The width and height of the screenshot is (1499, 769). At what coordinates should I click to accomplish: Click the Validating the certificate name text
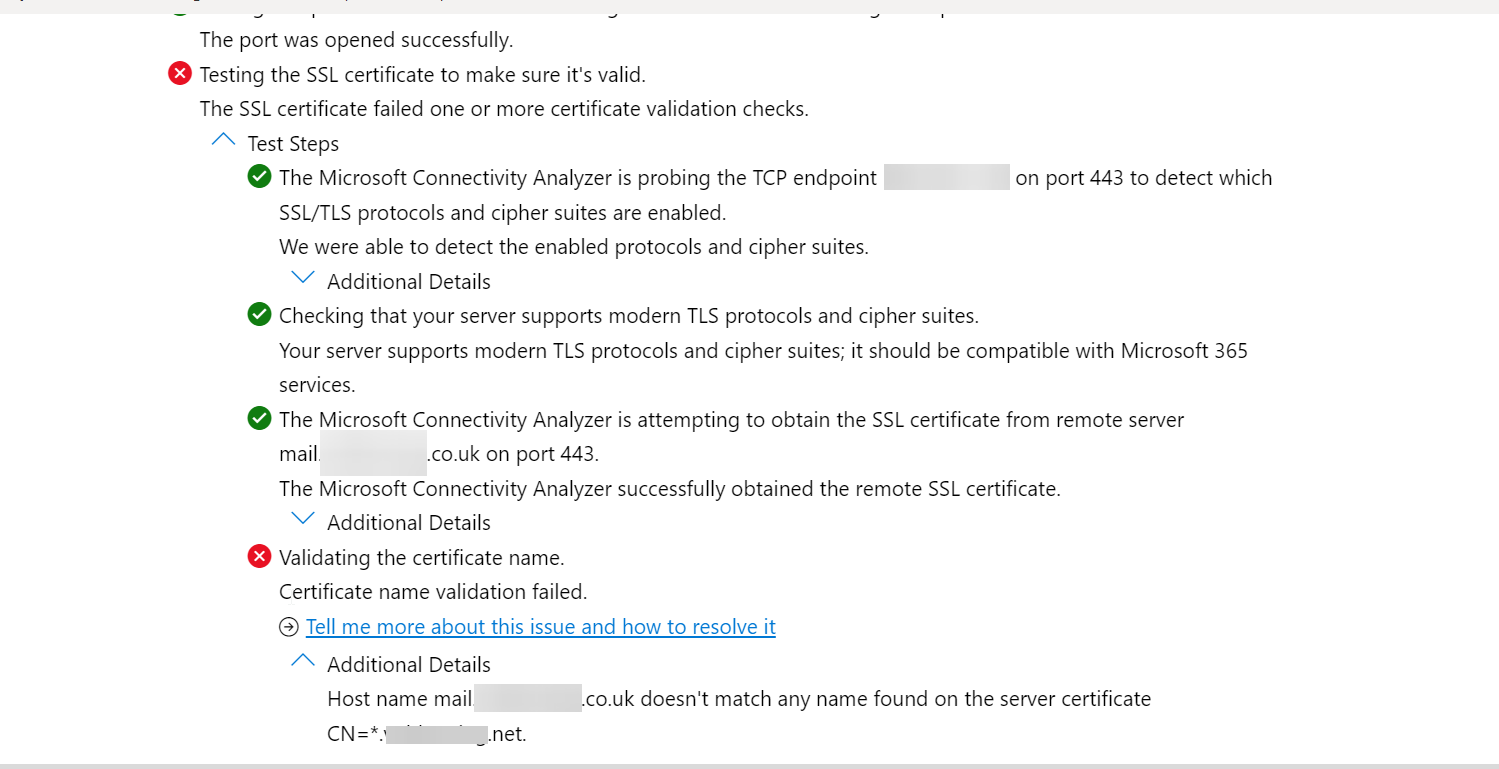click(x=422, y=558)
